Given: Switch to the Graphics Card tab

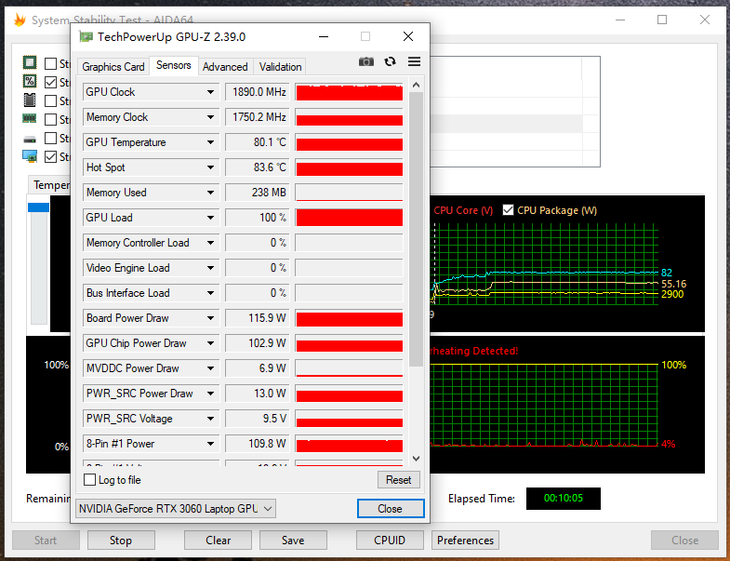Looking at the screenshot, I should point(113,67).
